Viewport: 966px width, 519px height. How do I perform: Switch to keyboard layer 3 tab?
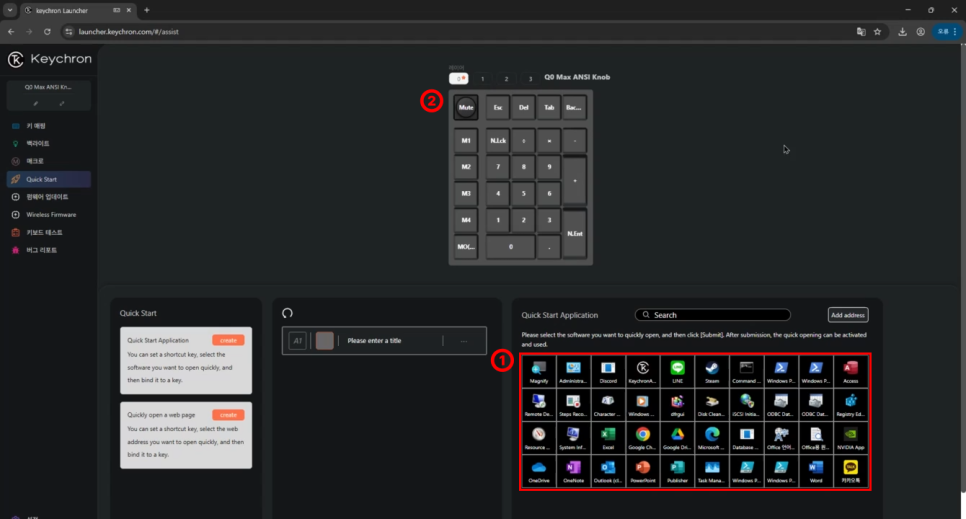pyautogui.click(x=530, y=78)
